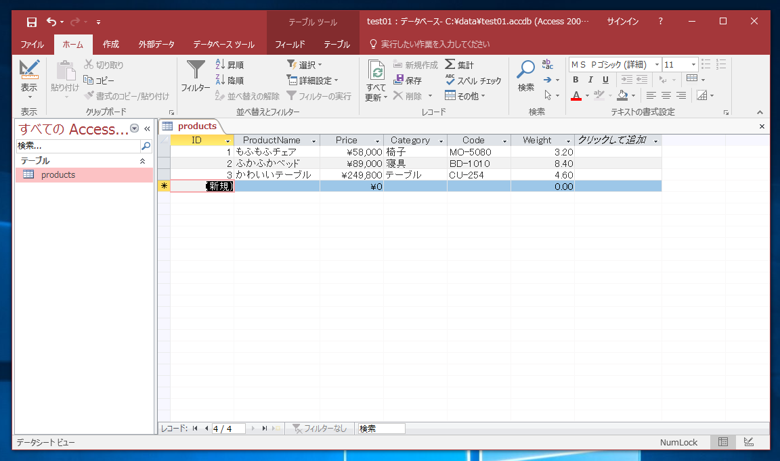Click the Tell Me search box

tap(430, 44)
